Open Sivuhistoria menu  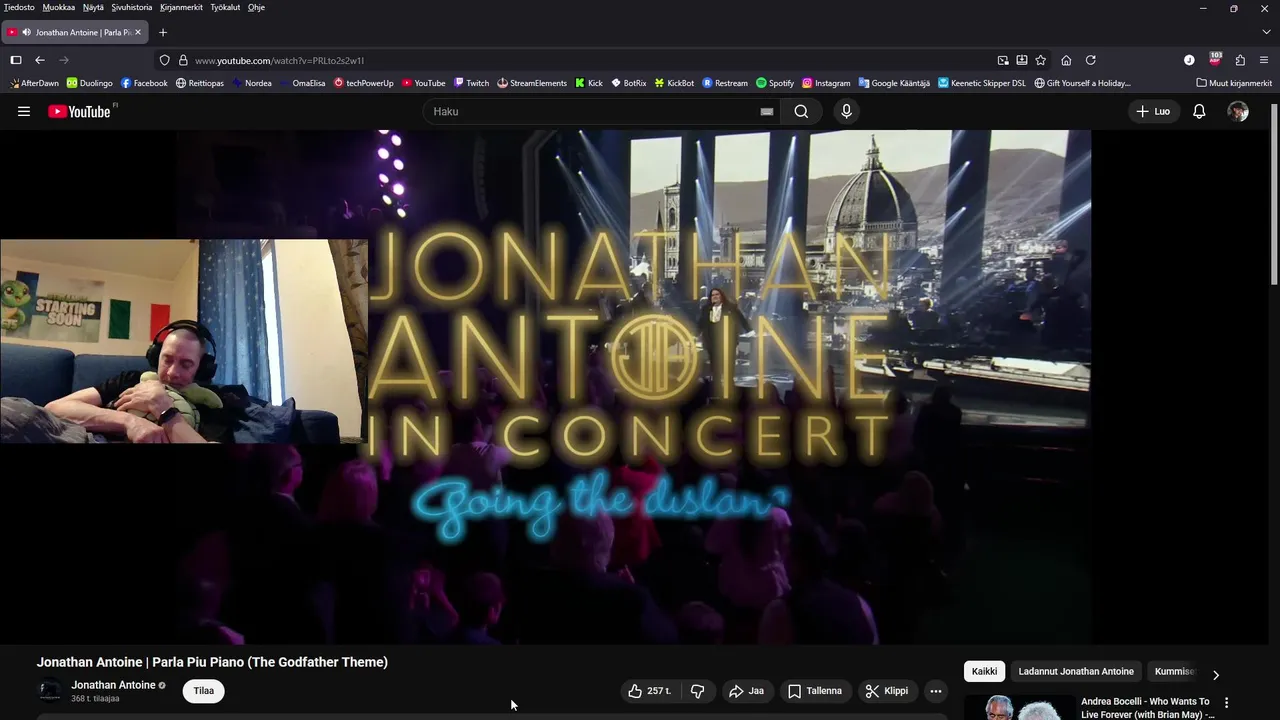coord(132,7)
